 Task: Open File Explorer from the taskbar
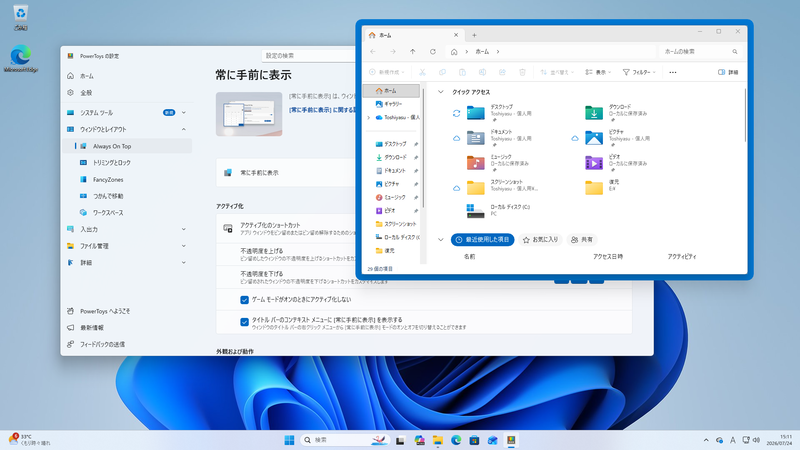coord(438,440)
